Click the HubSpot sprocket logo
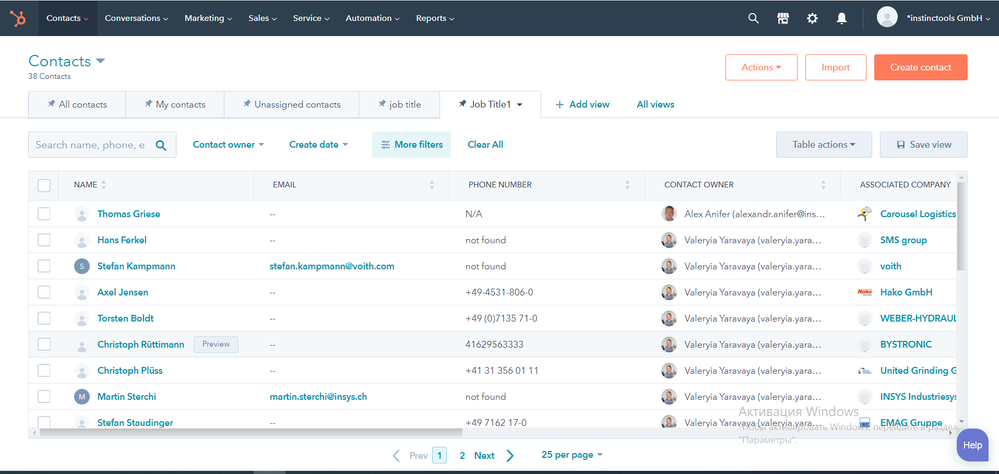 pyautogui.click(x=18, y=18)
